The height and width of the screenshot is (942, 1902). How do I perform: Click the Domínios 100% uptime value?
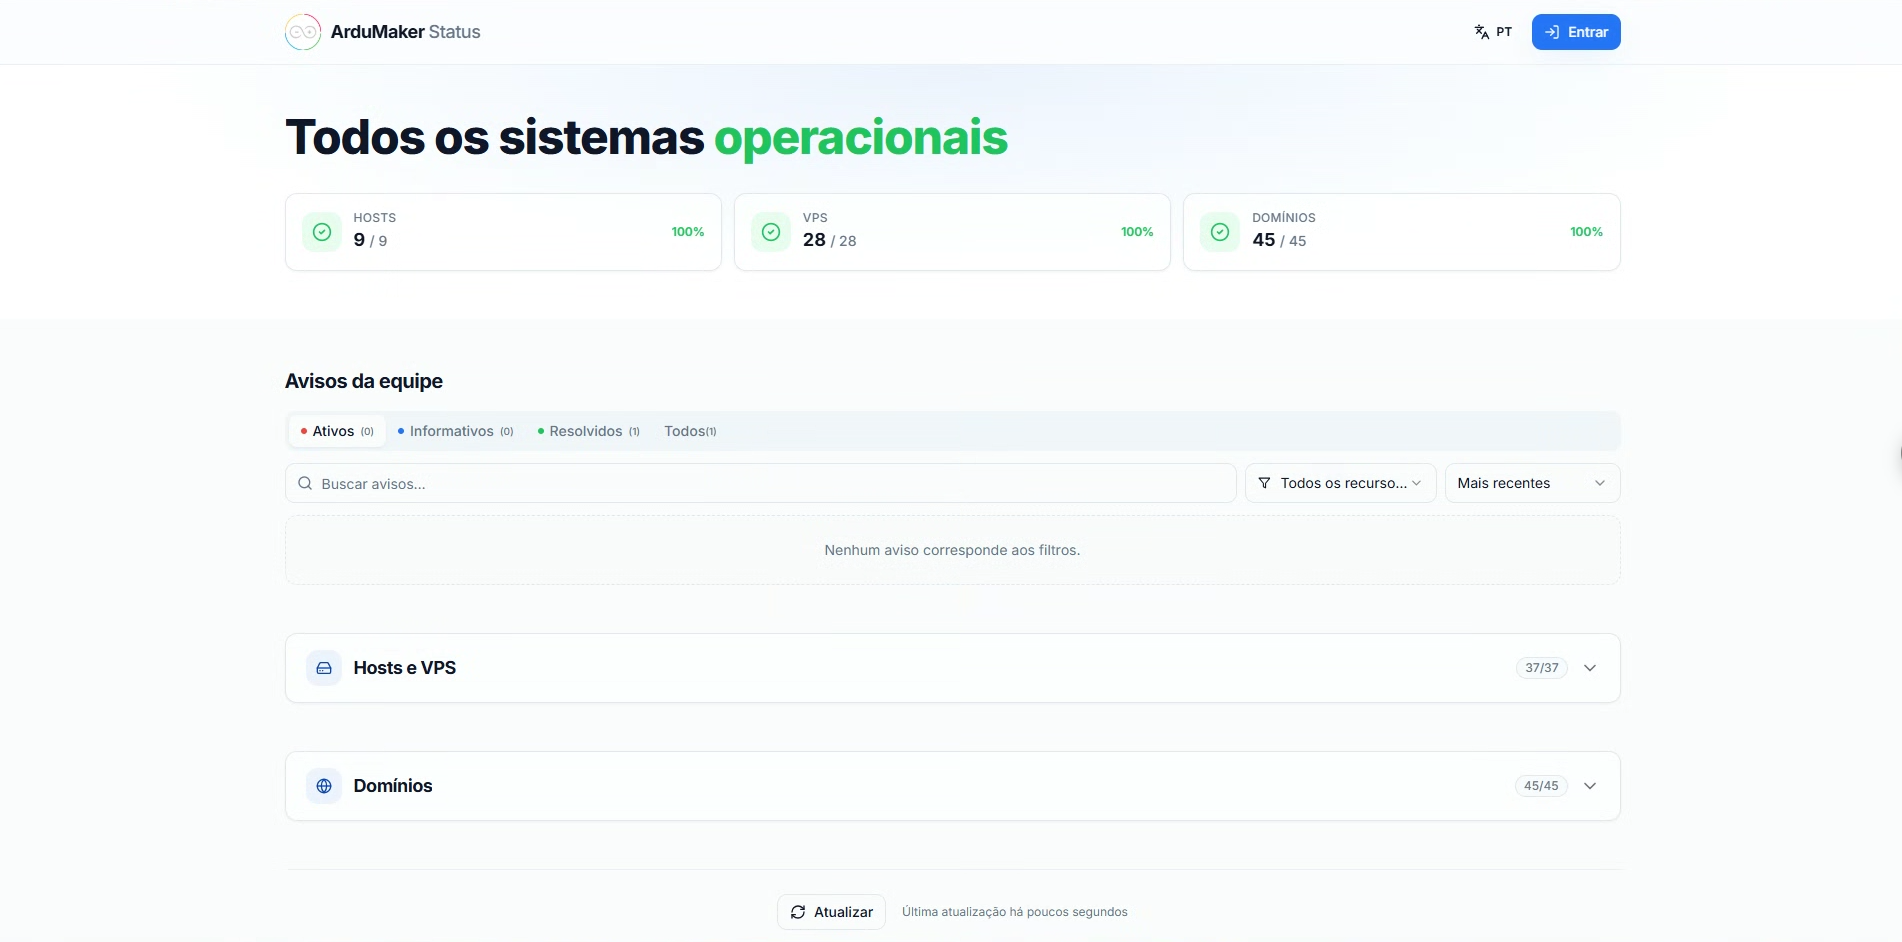(x=1586, y=232)
